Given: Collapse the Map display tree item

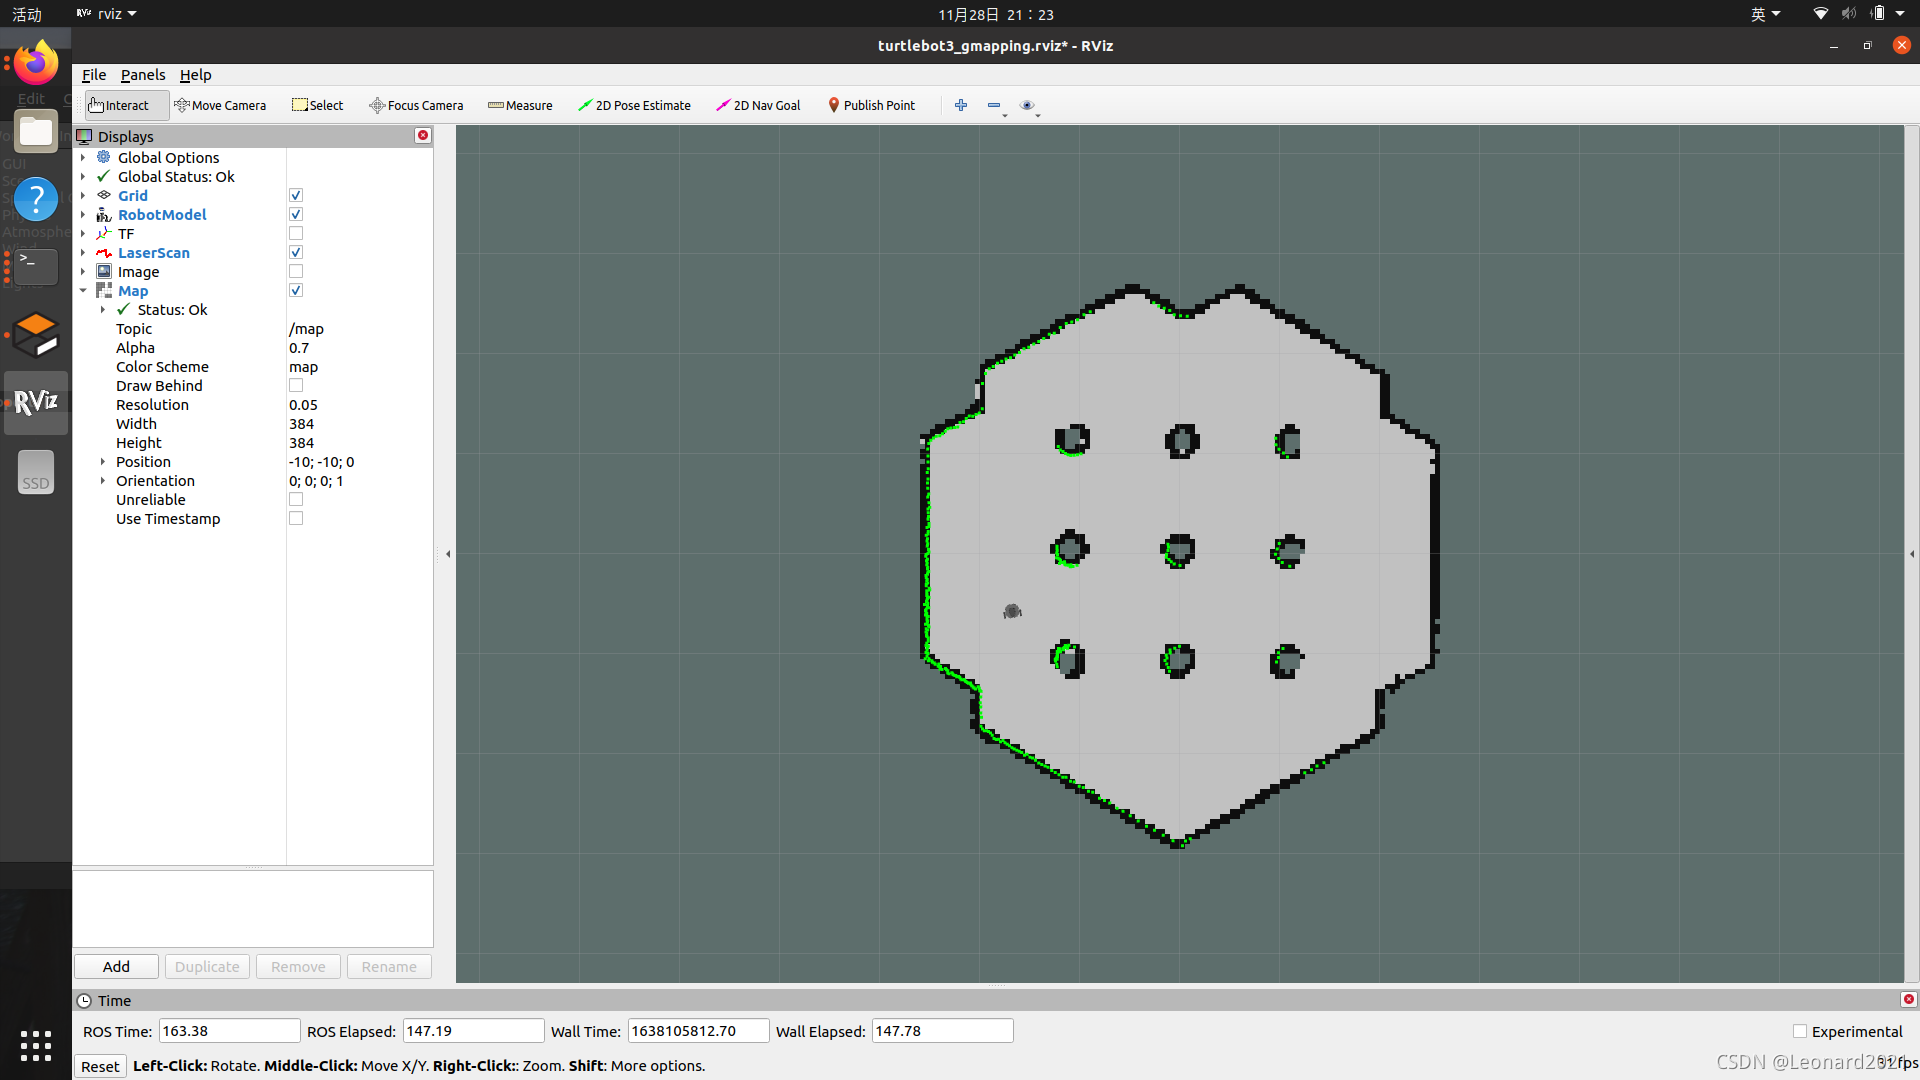Looking at the screenshot, I should coord(83,291).
